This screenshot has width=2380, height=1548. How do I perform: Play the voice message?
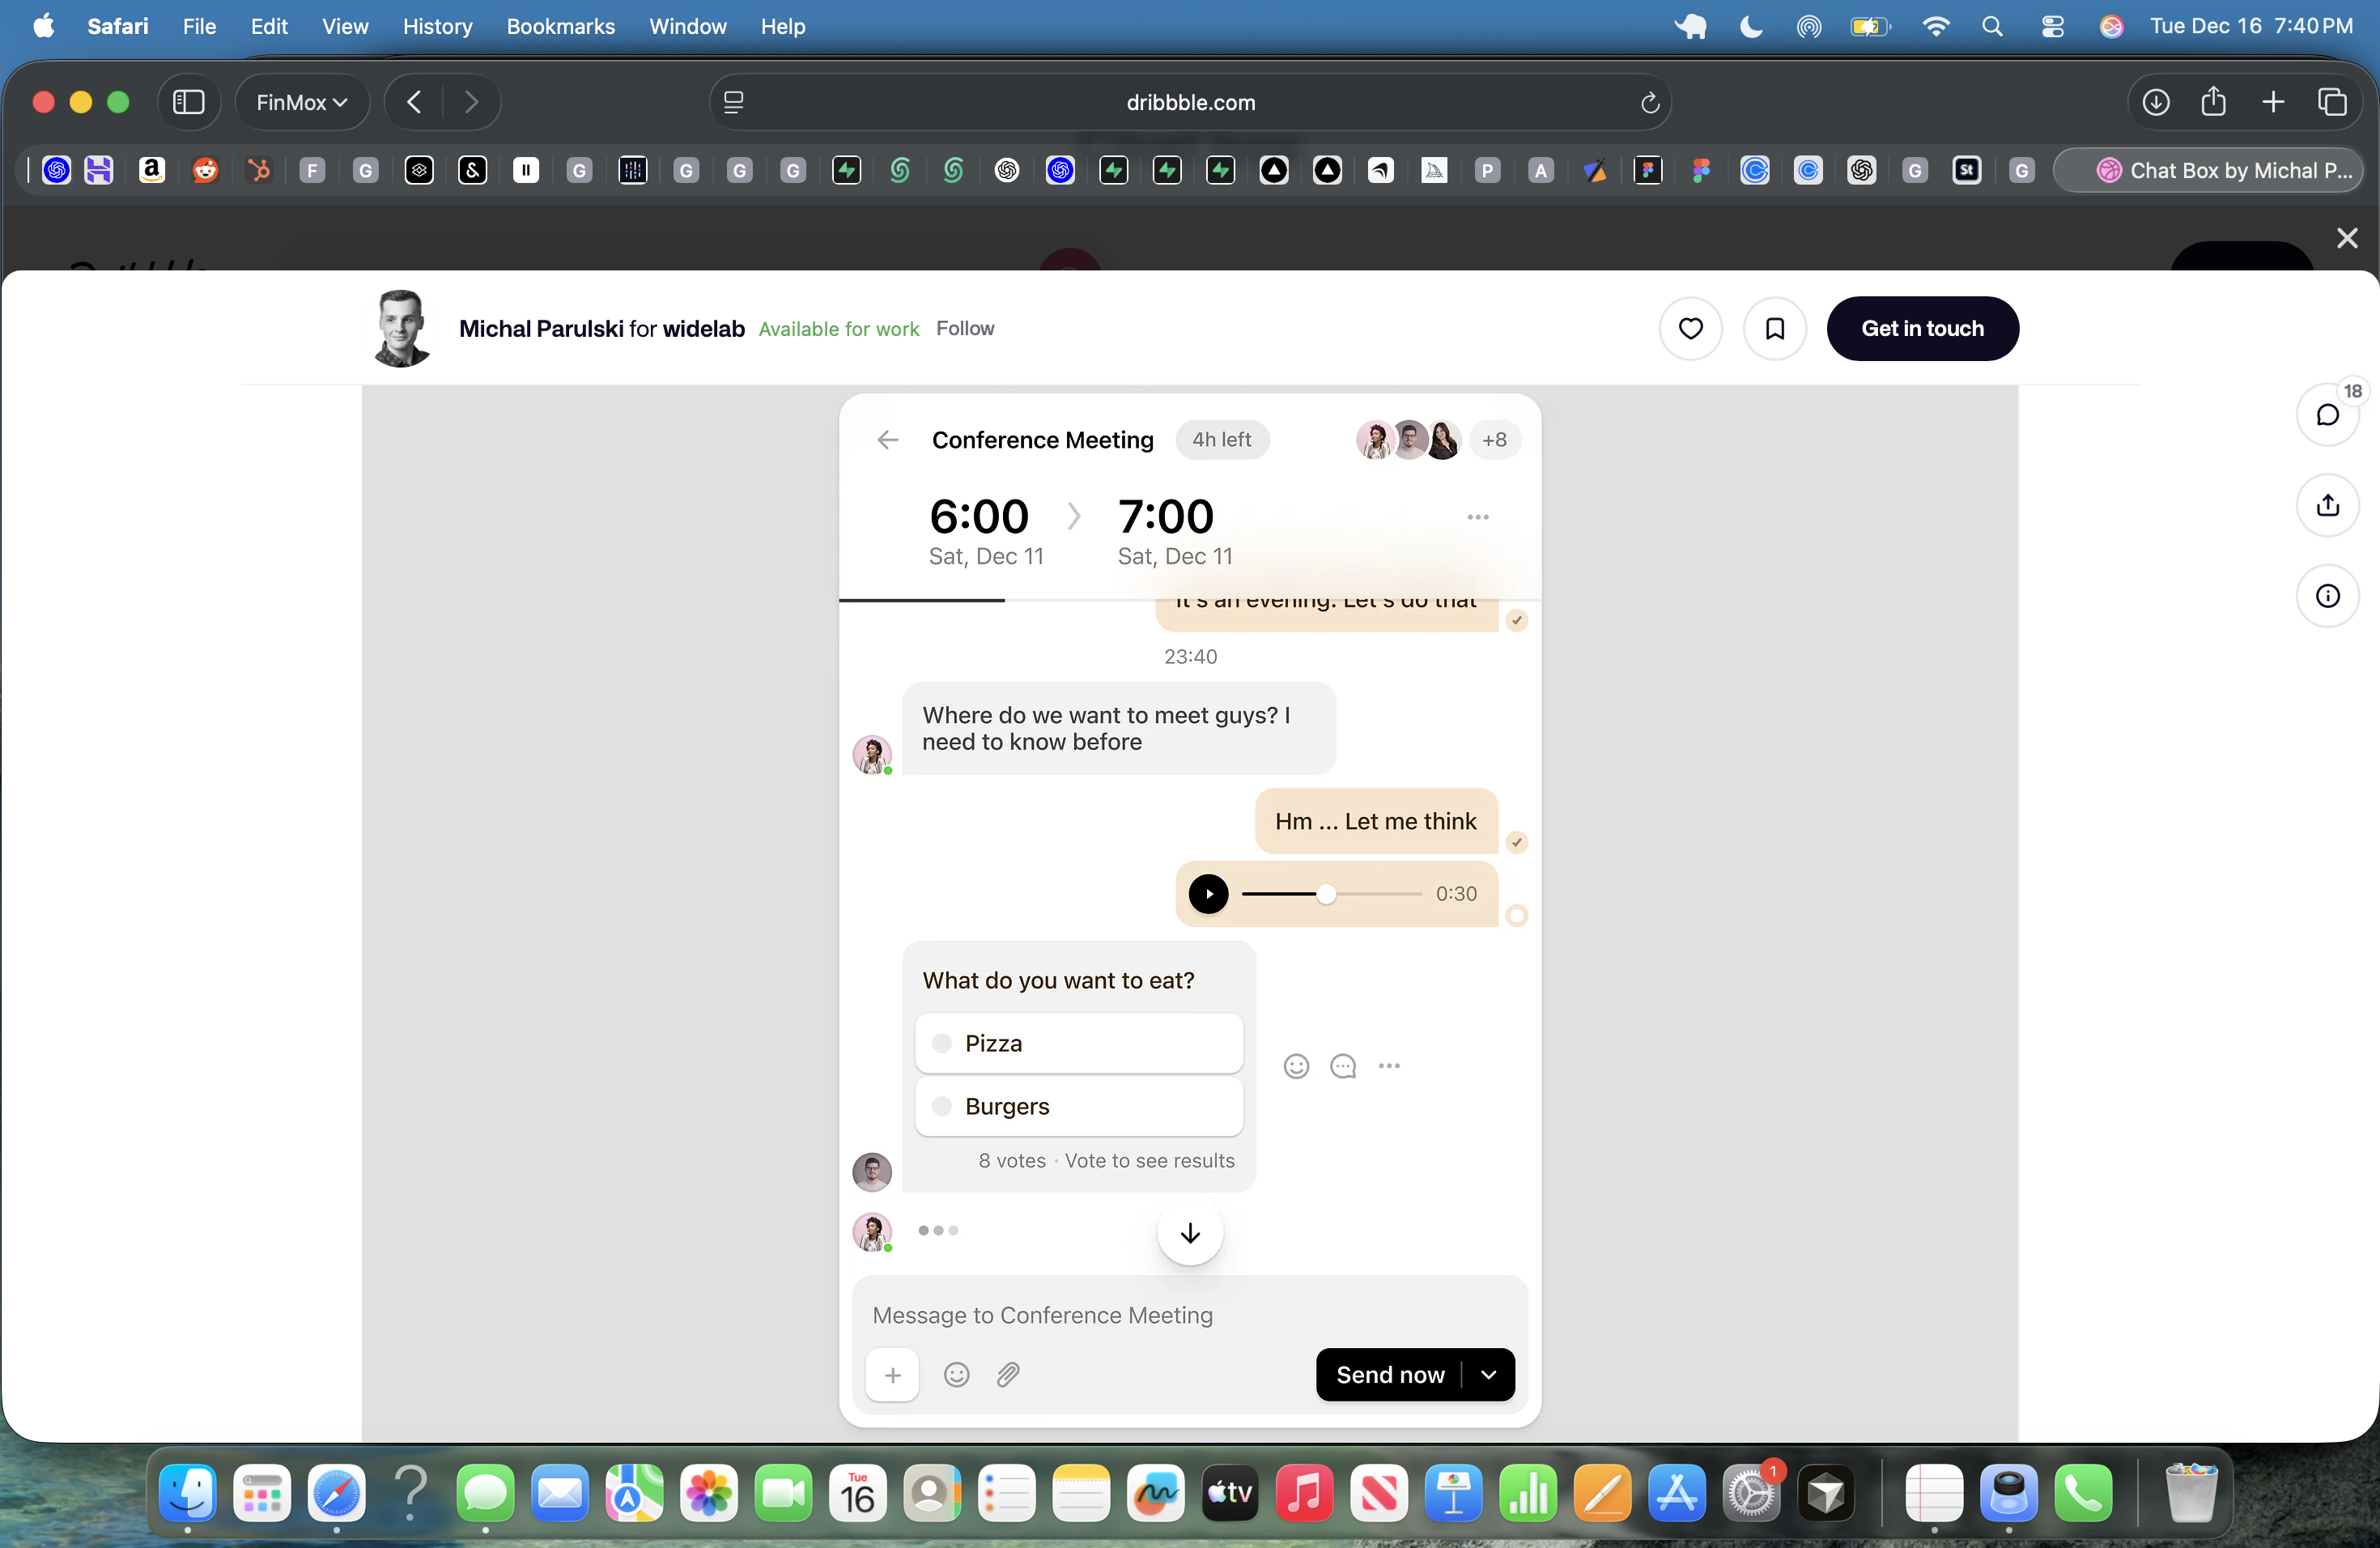click(1208, 893)
